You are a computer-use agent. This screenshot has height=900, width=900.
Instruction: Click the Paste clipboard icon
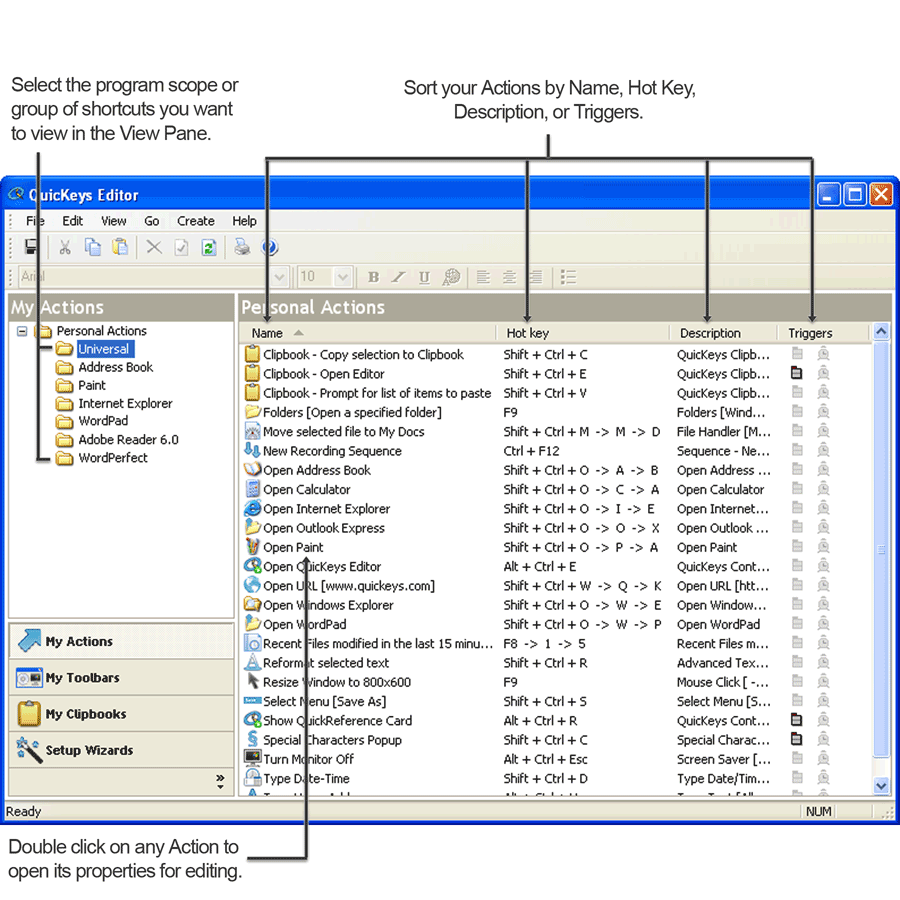pyautogui.click(x=120, y=247)
